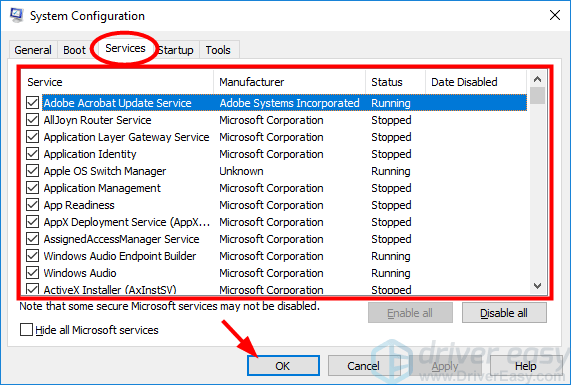
Task: Confirm changes with the OK button
Action: (x=283, y=365)
